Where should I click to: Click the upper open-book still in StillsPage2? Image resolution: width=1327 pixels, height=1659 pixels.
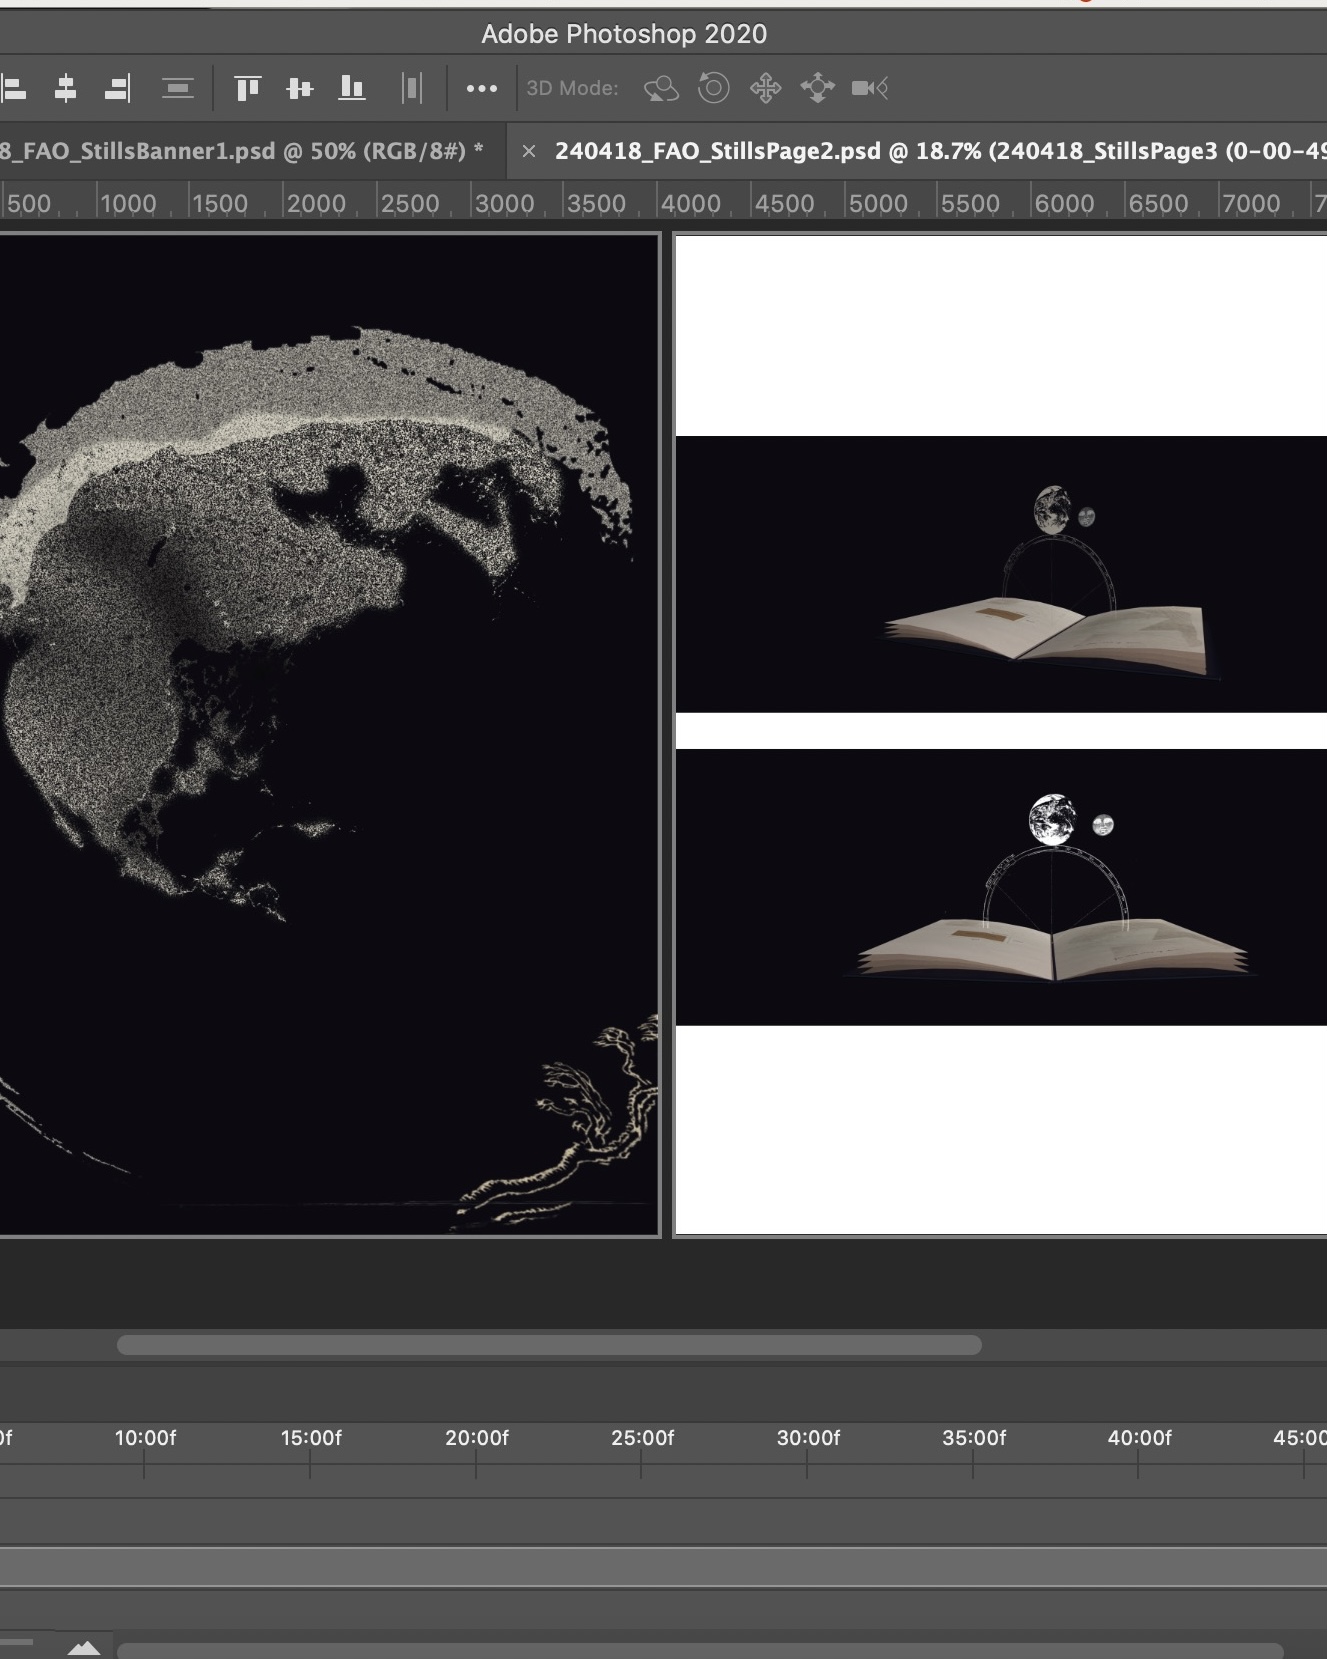coord(1001,574)
